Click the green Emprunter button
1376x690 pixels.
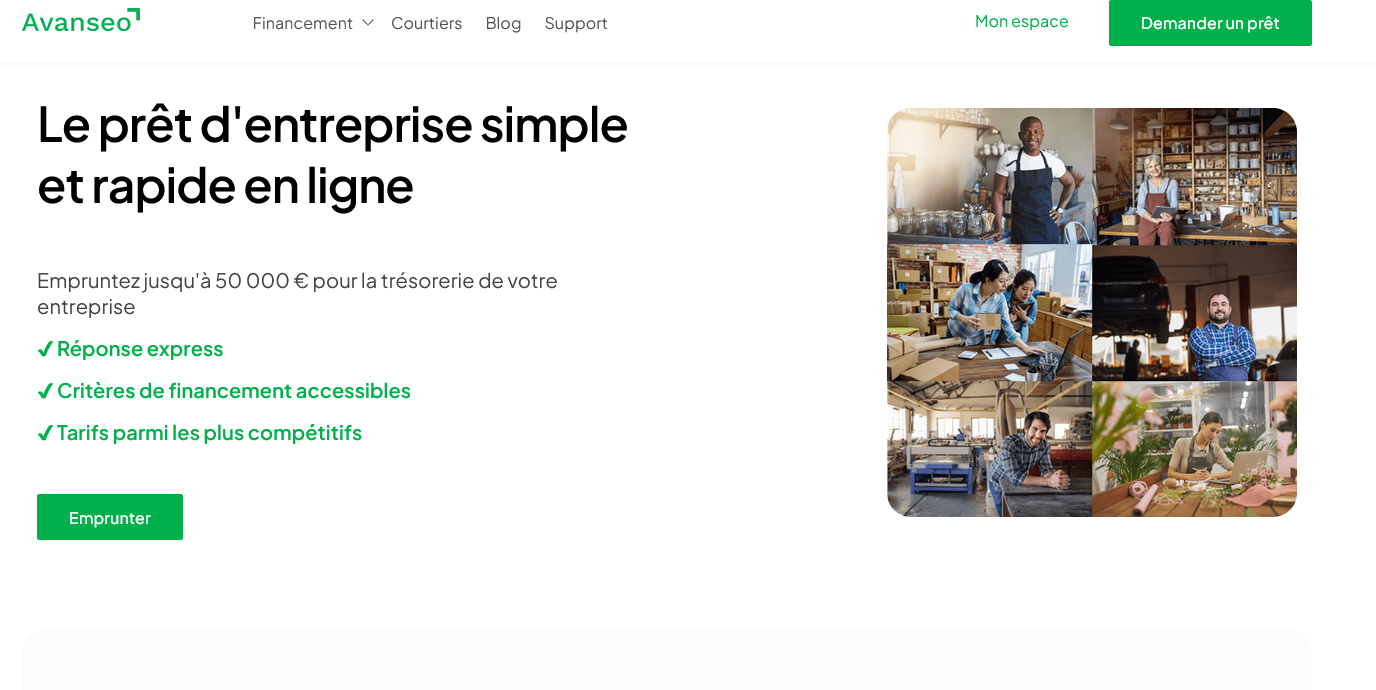[110, 517]
